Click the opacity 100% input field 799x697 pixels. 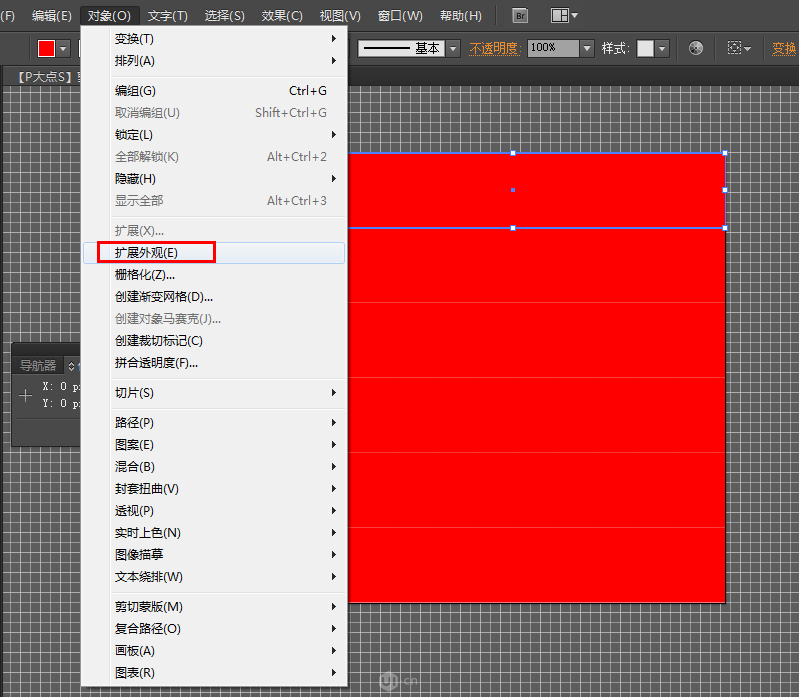click(x=552, y=48)
